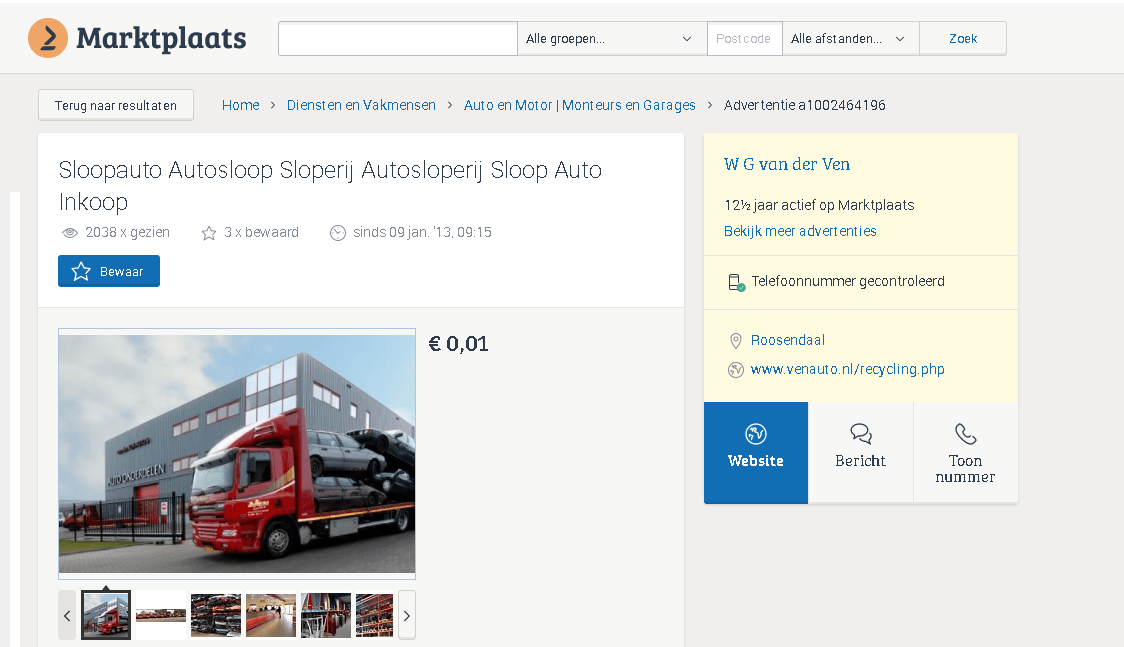Screen dimensions: 1124x647
Task: Open Diensten en Vakmensen breadcrumb
Action: (x=361, y=105)
